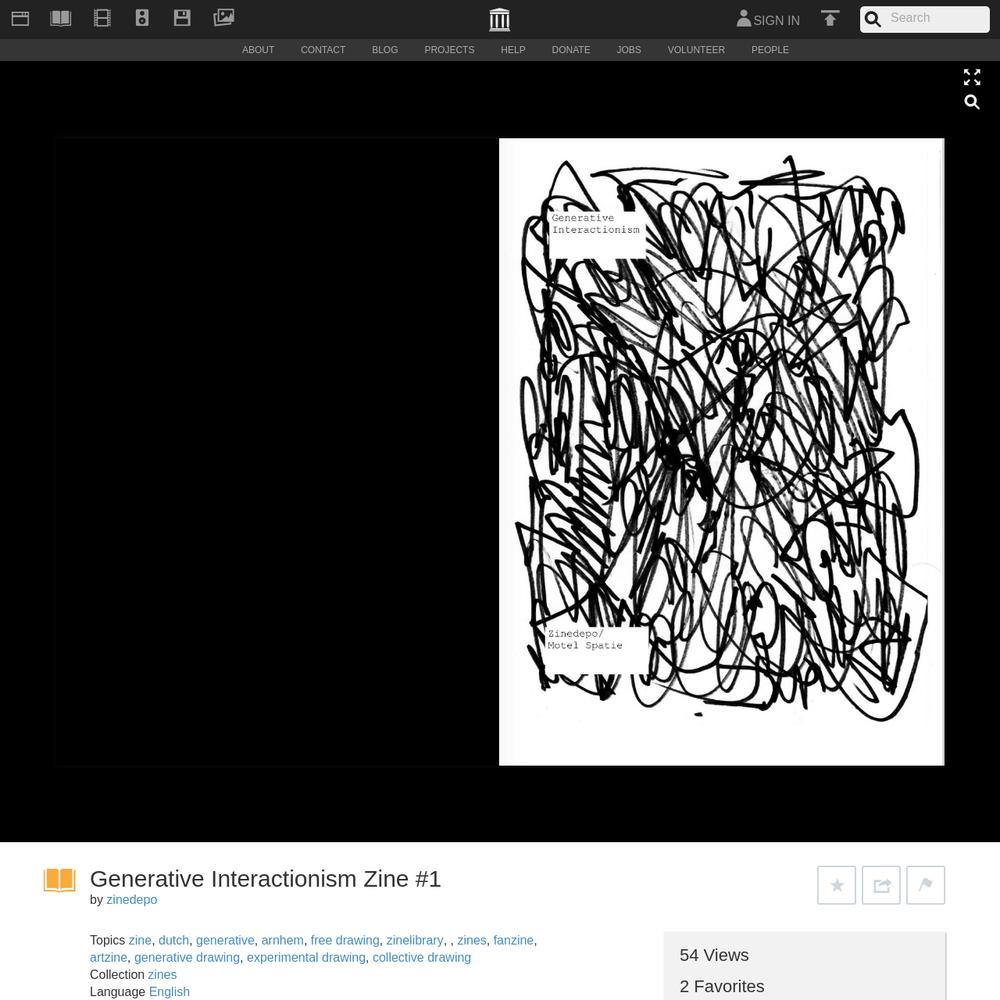Flag this item
Screen dimensions: 1000x1000
tap(925, 885)
